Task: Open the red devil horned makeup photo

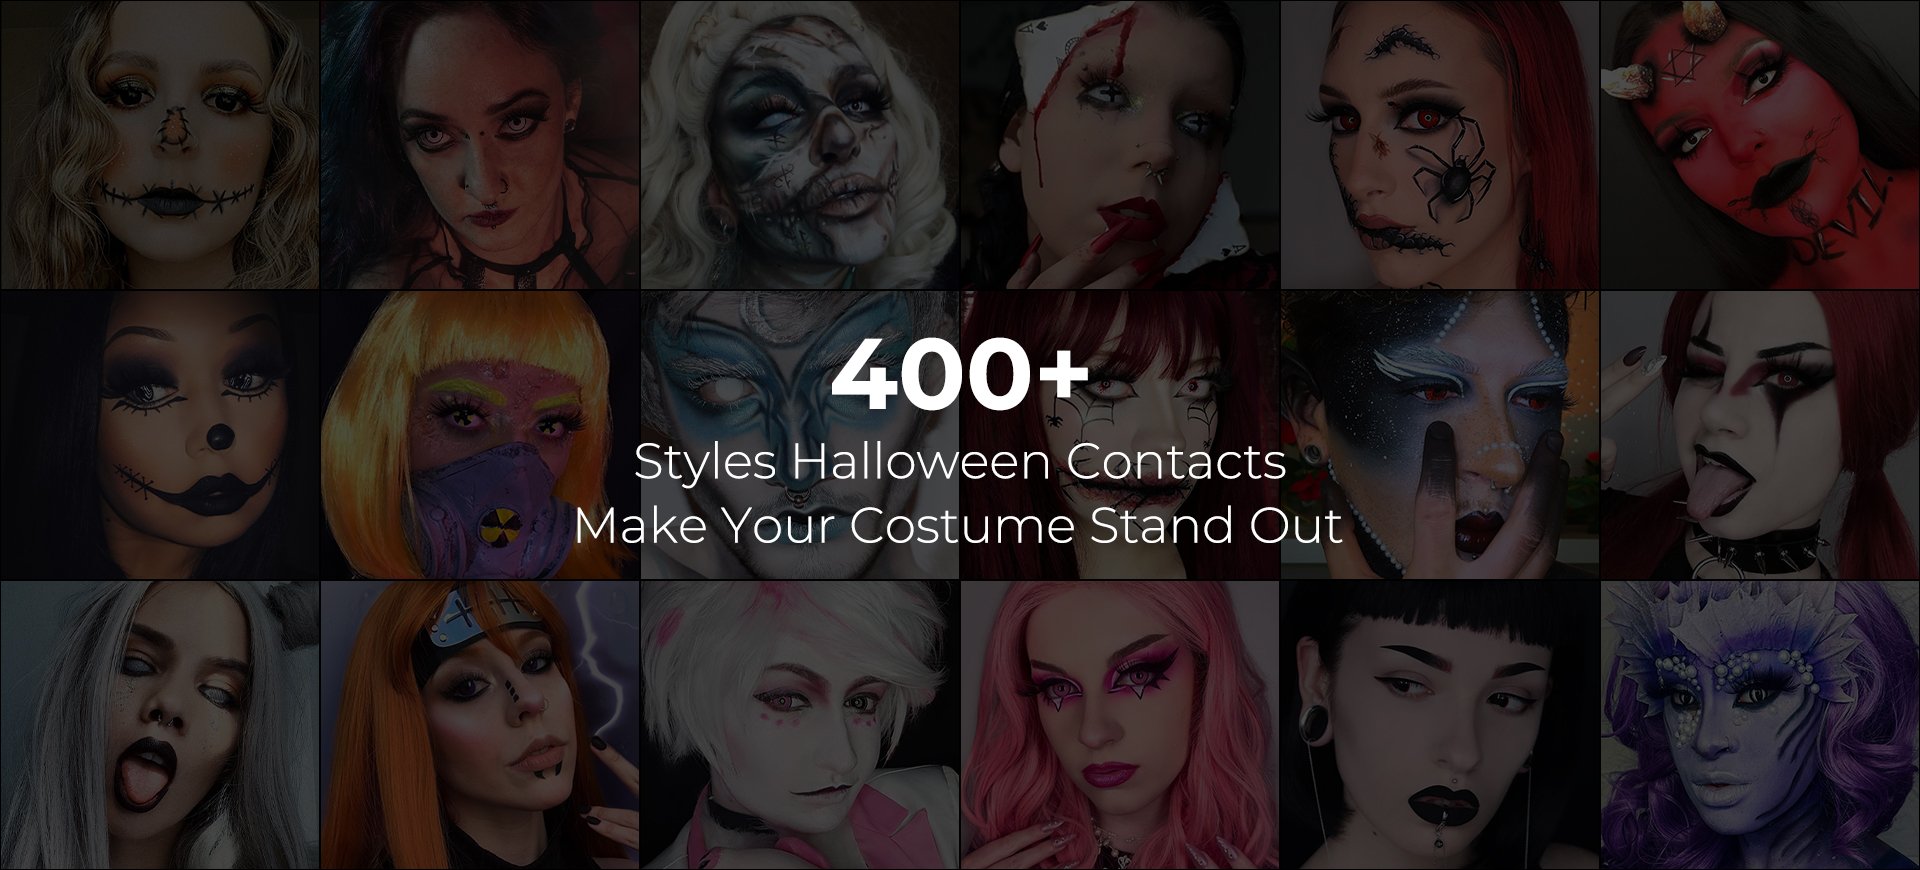Action: (1760, 144)
